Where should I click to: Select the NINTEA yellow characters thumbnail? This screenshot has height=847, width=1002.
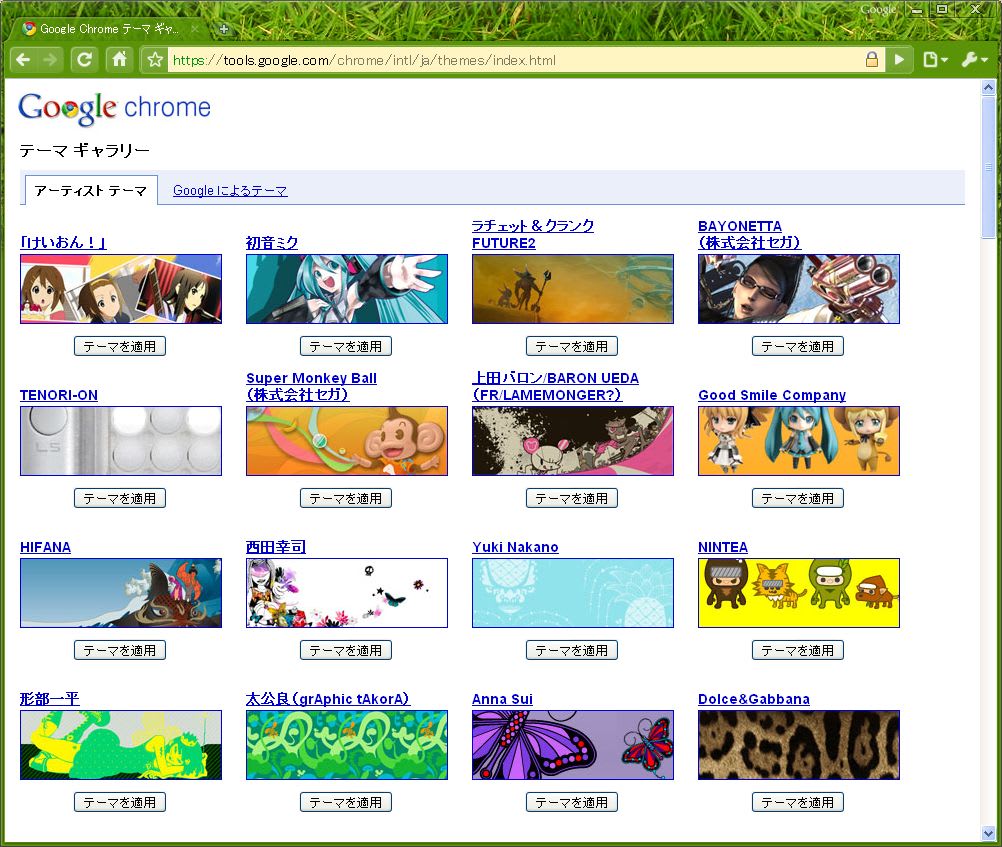tap(798, 593)
